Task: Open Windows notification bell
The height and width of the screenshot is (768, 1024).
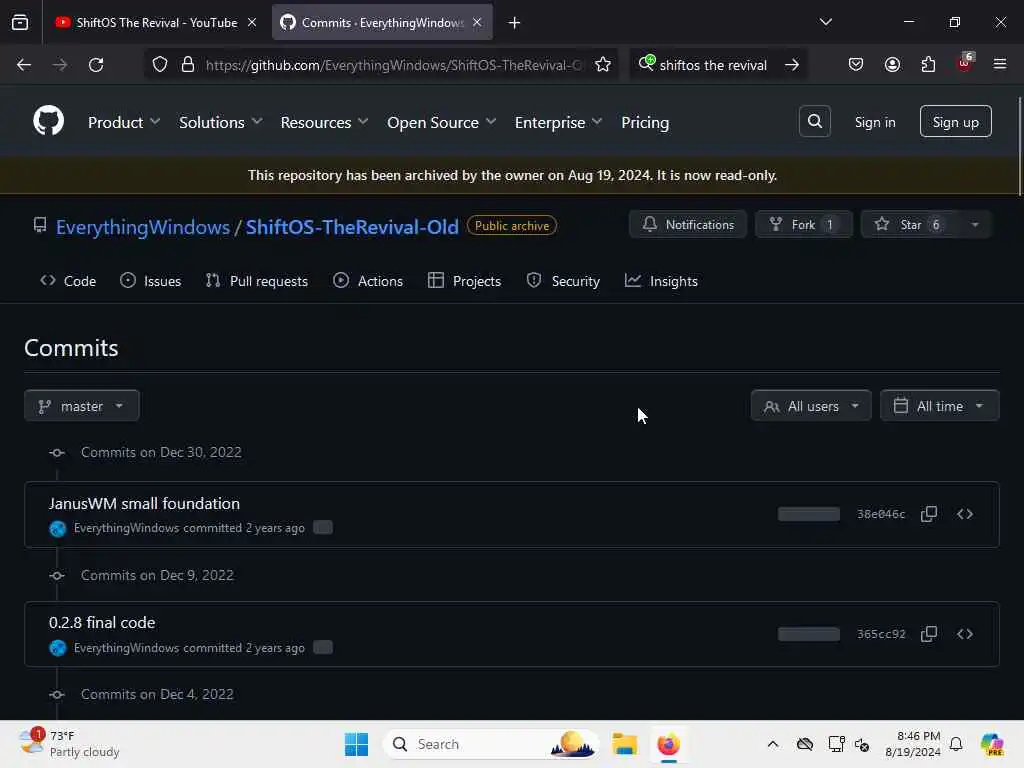Action: coord(956,744)
